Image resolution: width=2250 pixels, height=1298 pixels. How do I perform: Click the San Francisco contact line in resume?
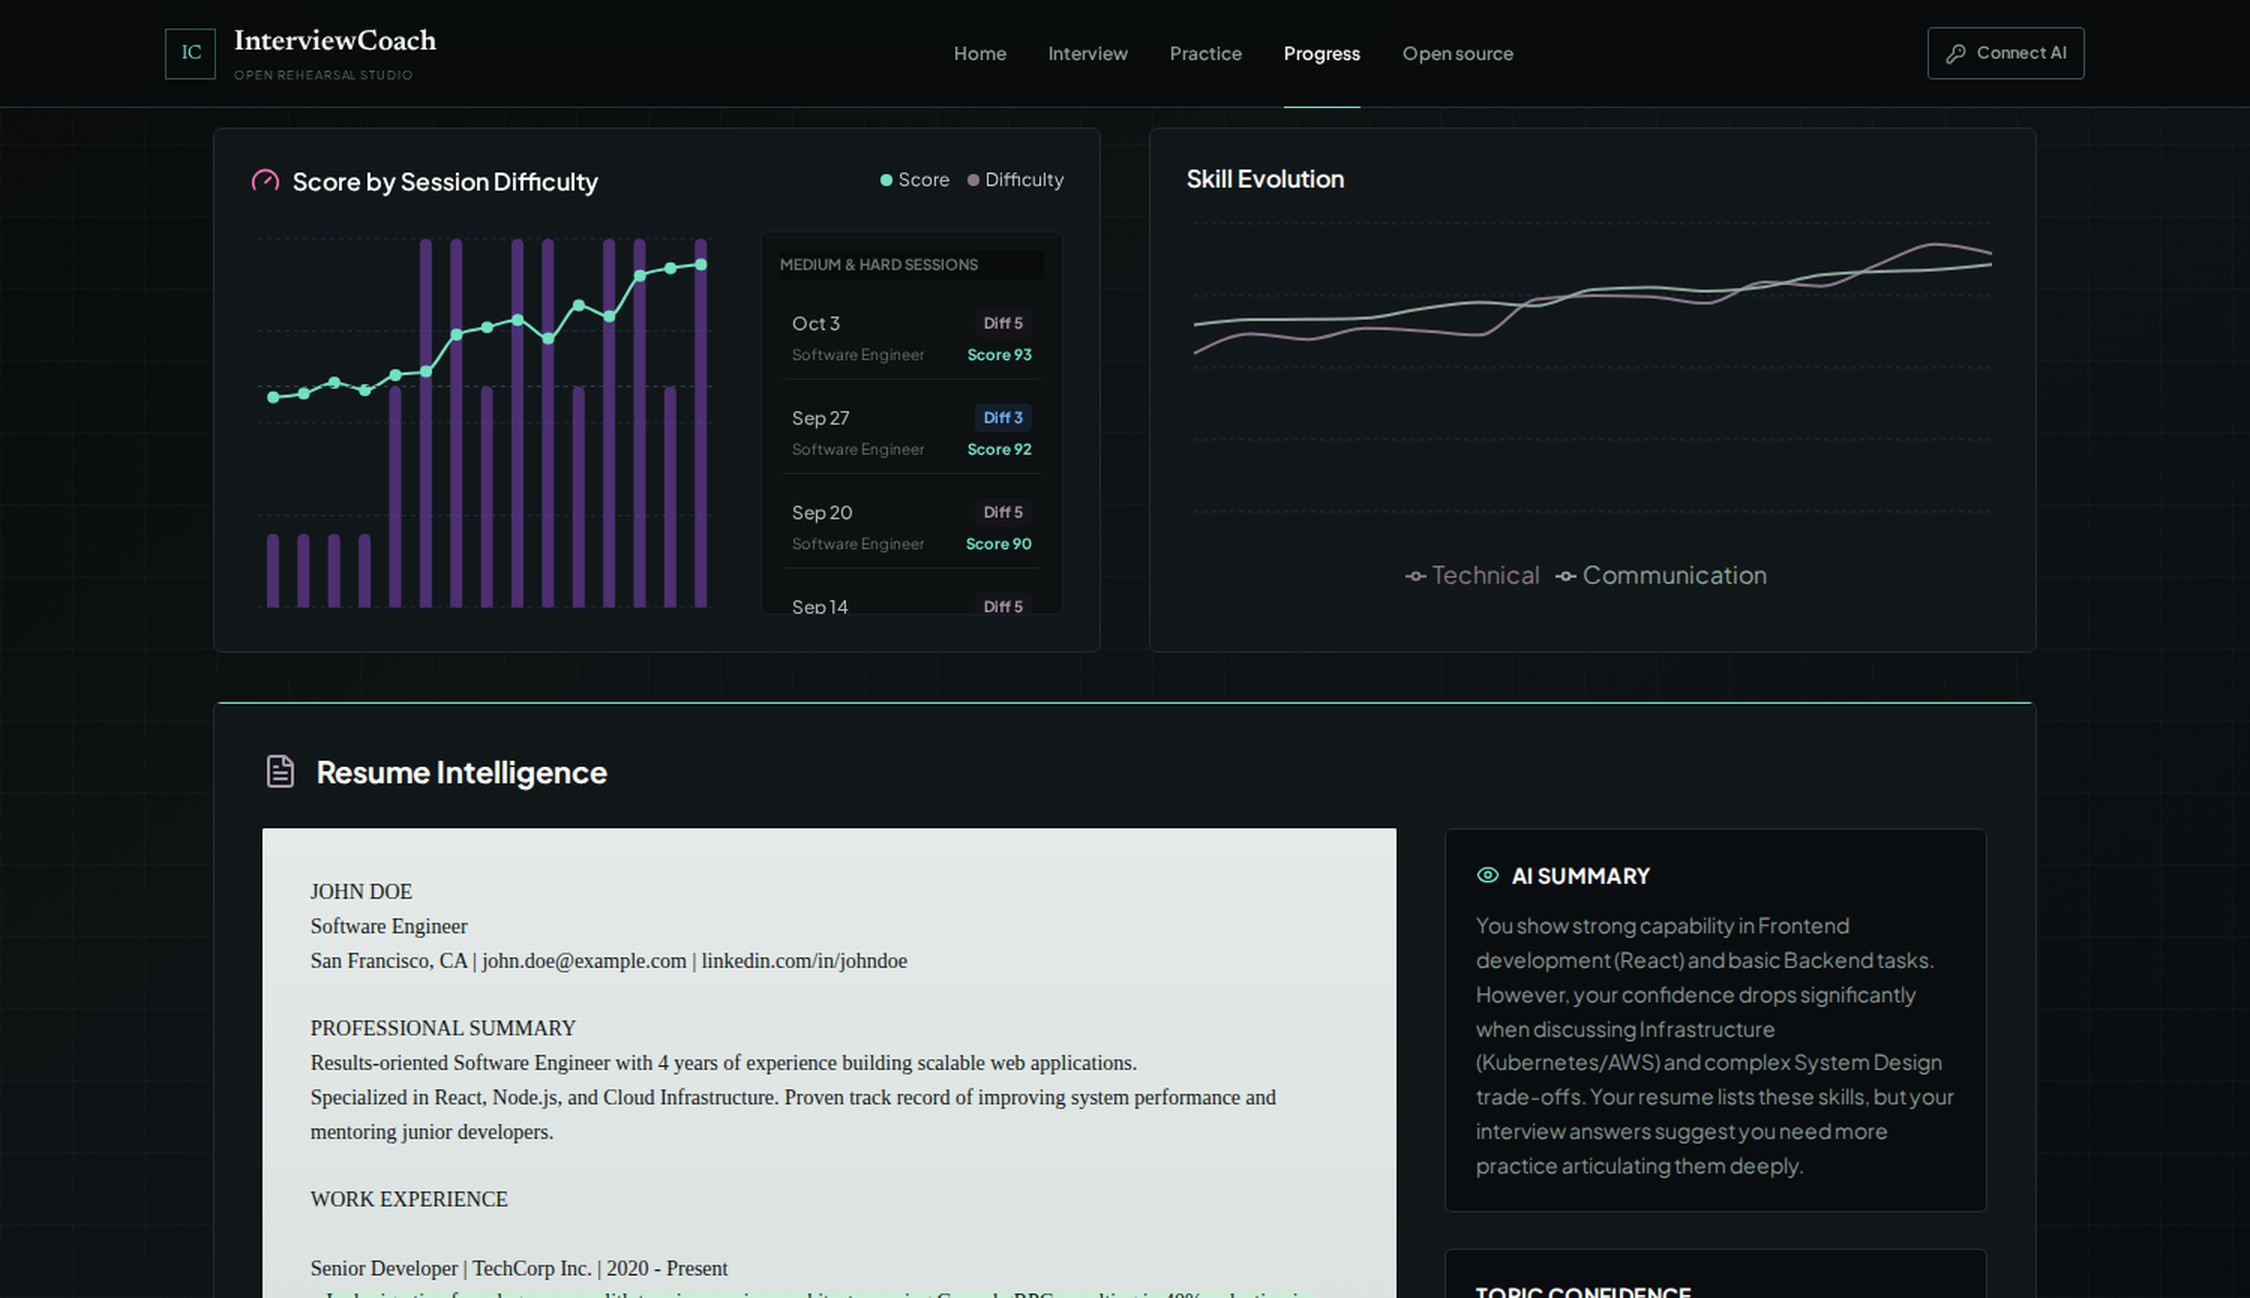pyautogui.click(x=609, y=961)
